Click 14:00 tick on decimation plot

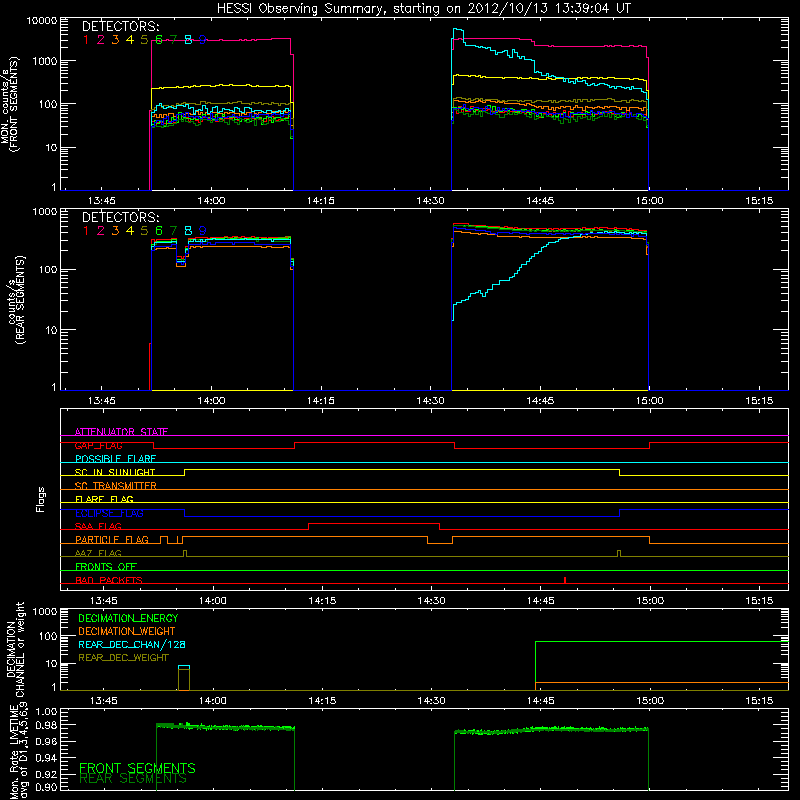tap(213, 701)
